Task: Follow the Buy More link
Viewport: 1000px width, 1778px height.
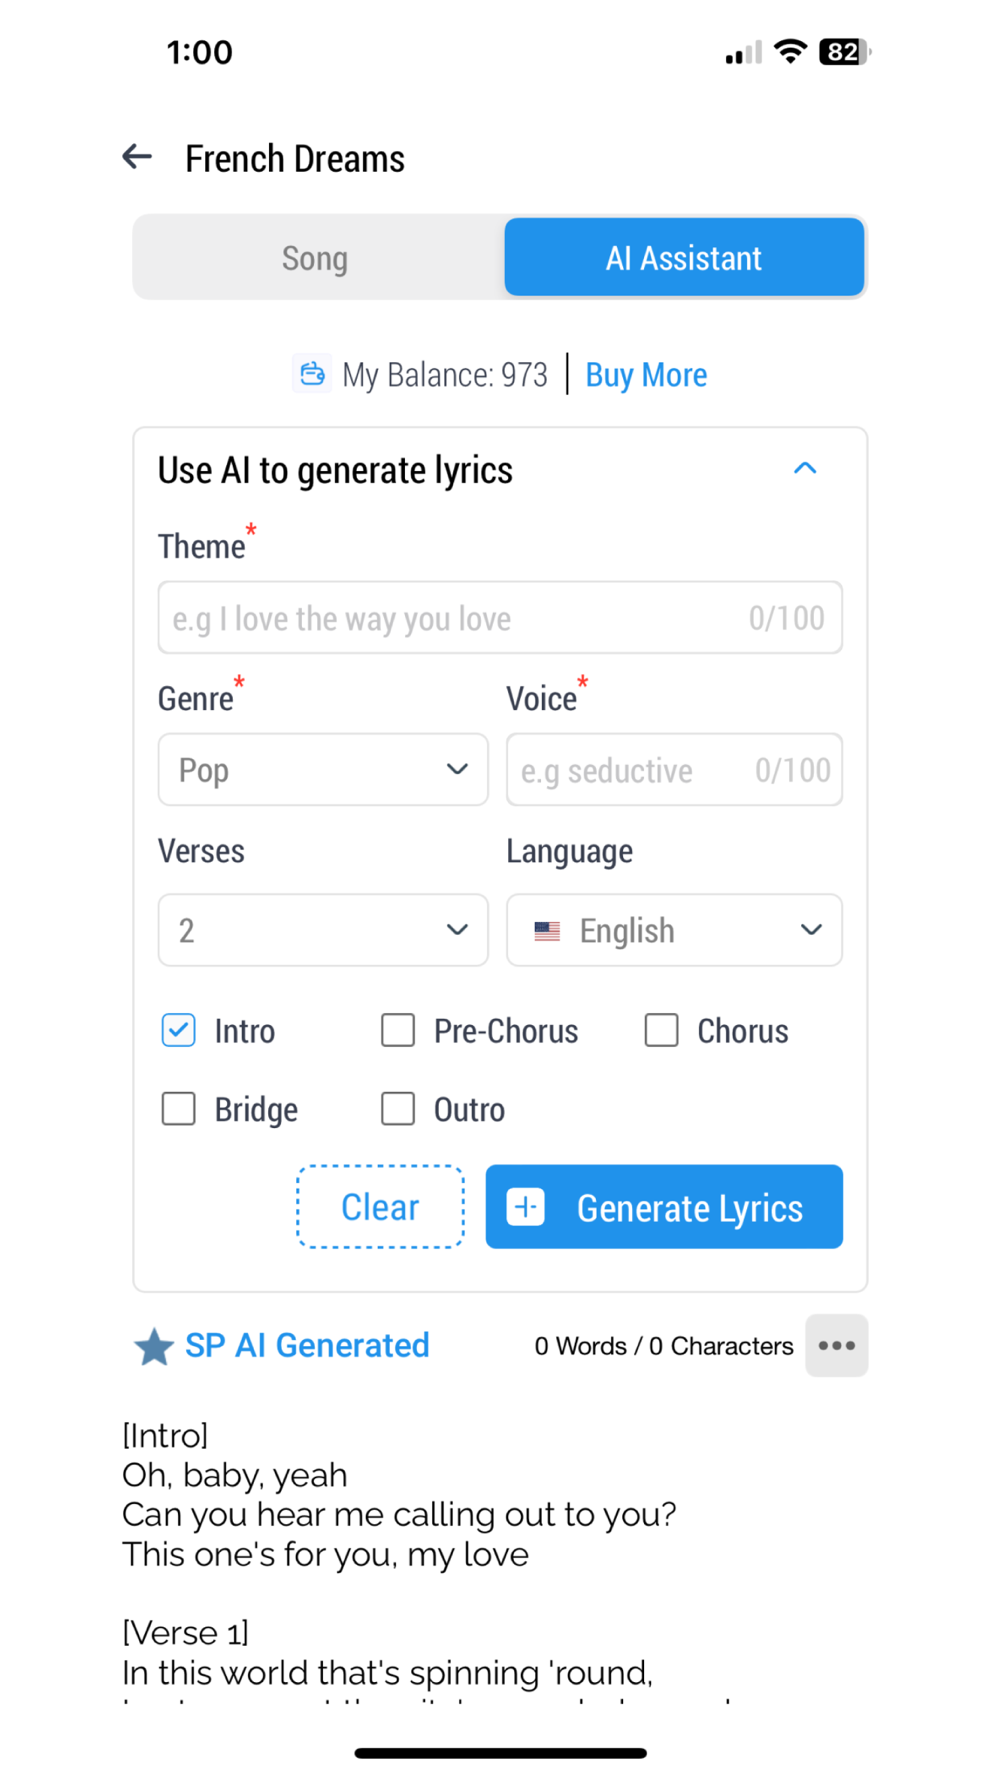Action: click(646, 375)
